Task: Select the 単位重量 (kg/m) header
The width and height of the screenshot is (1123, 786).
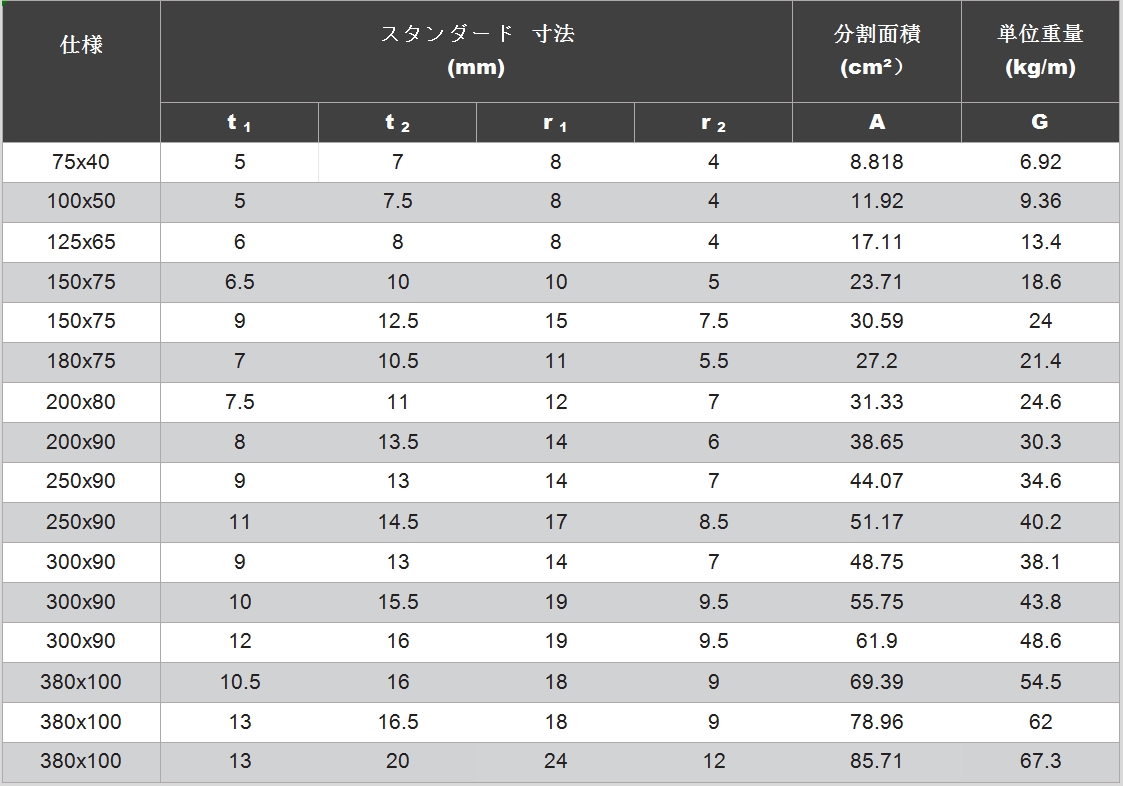Action: point(1040,50)
